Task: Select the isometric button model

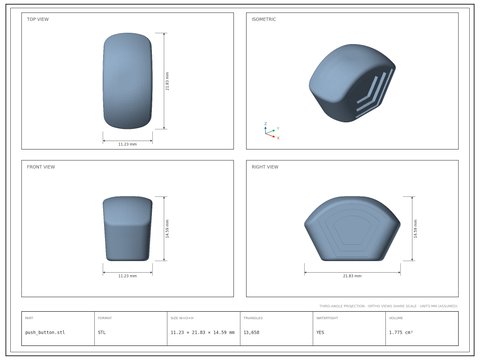Action: pos(352,83)
